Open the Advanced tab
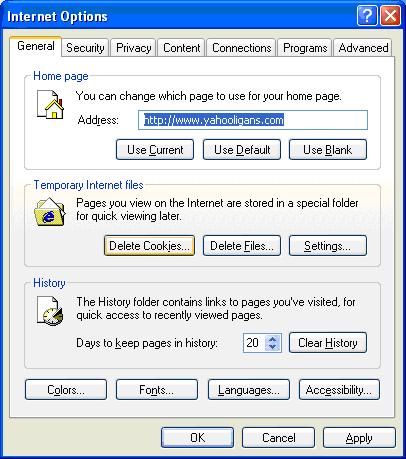Screen dimensions: 406x459 tap(363, 48)
